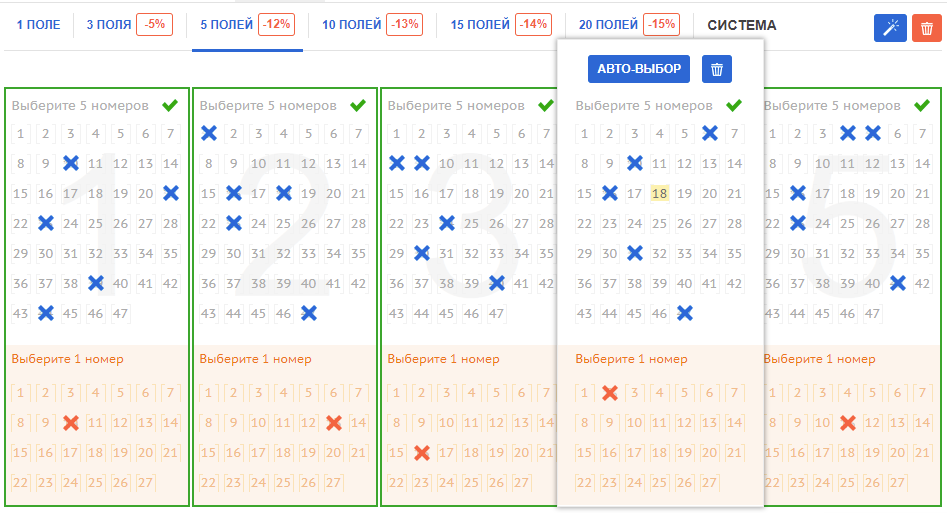Select highlighted number 18 in field 4
The height and width of the screenshot is (513, 947).
pyautogui.click(x=660, y=193)
